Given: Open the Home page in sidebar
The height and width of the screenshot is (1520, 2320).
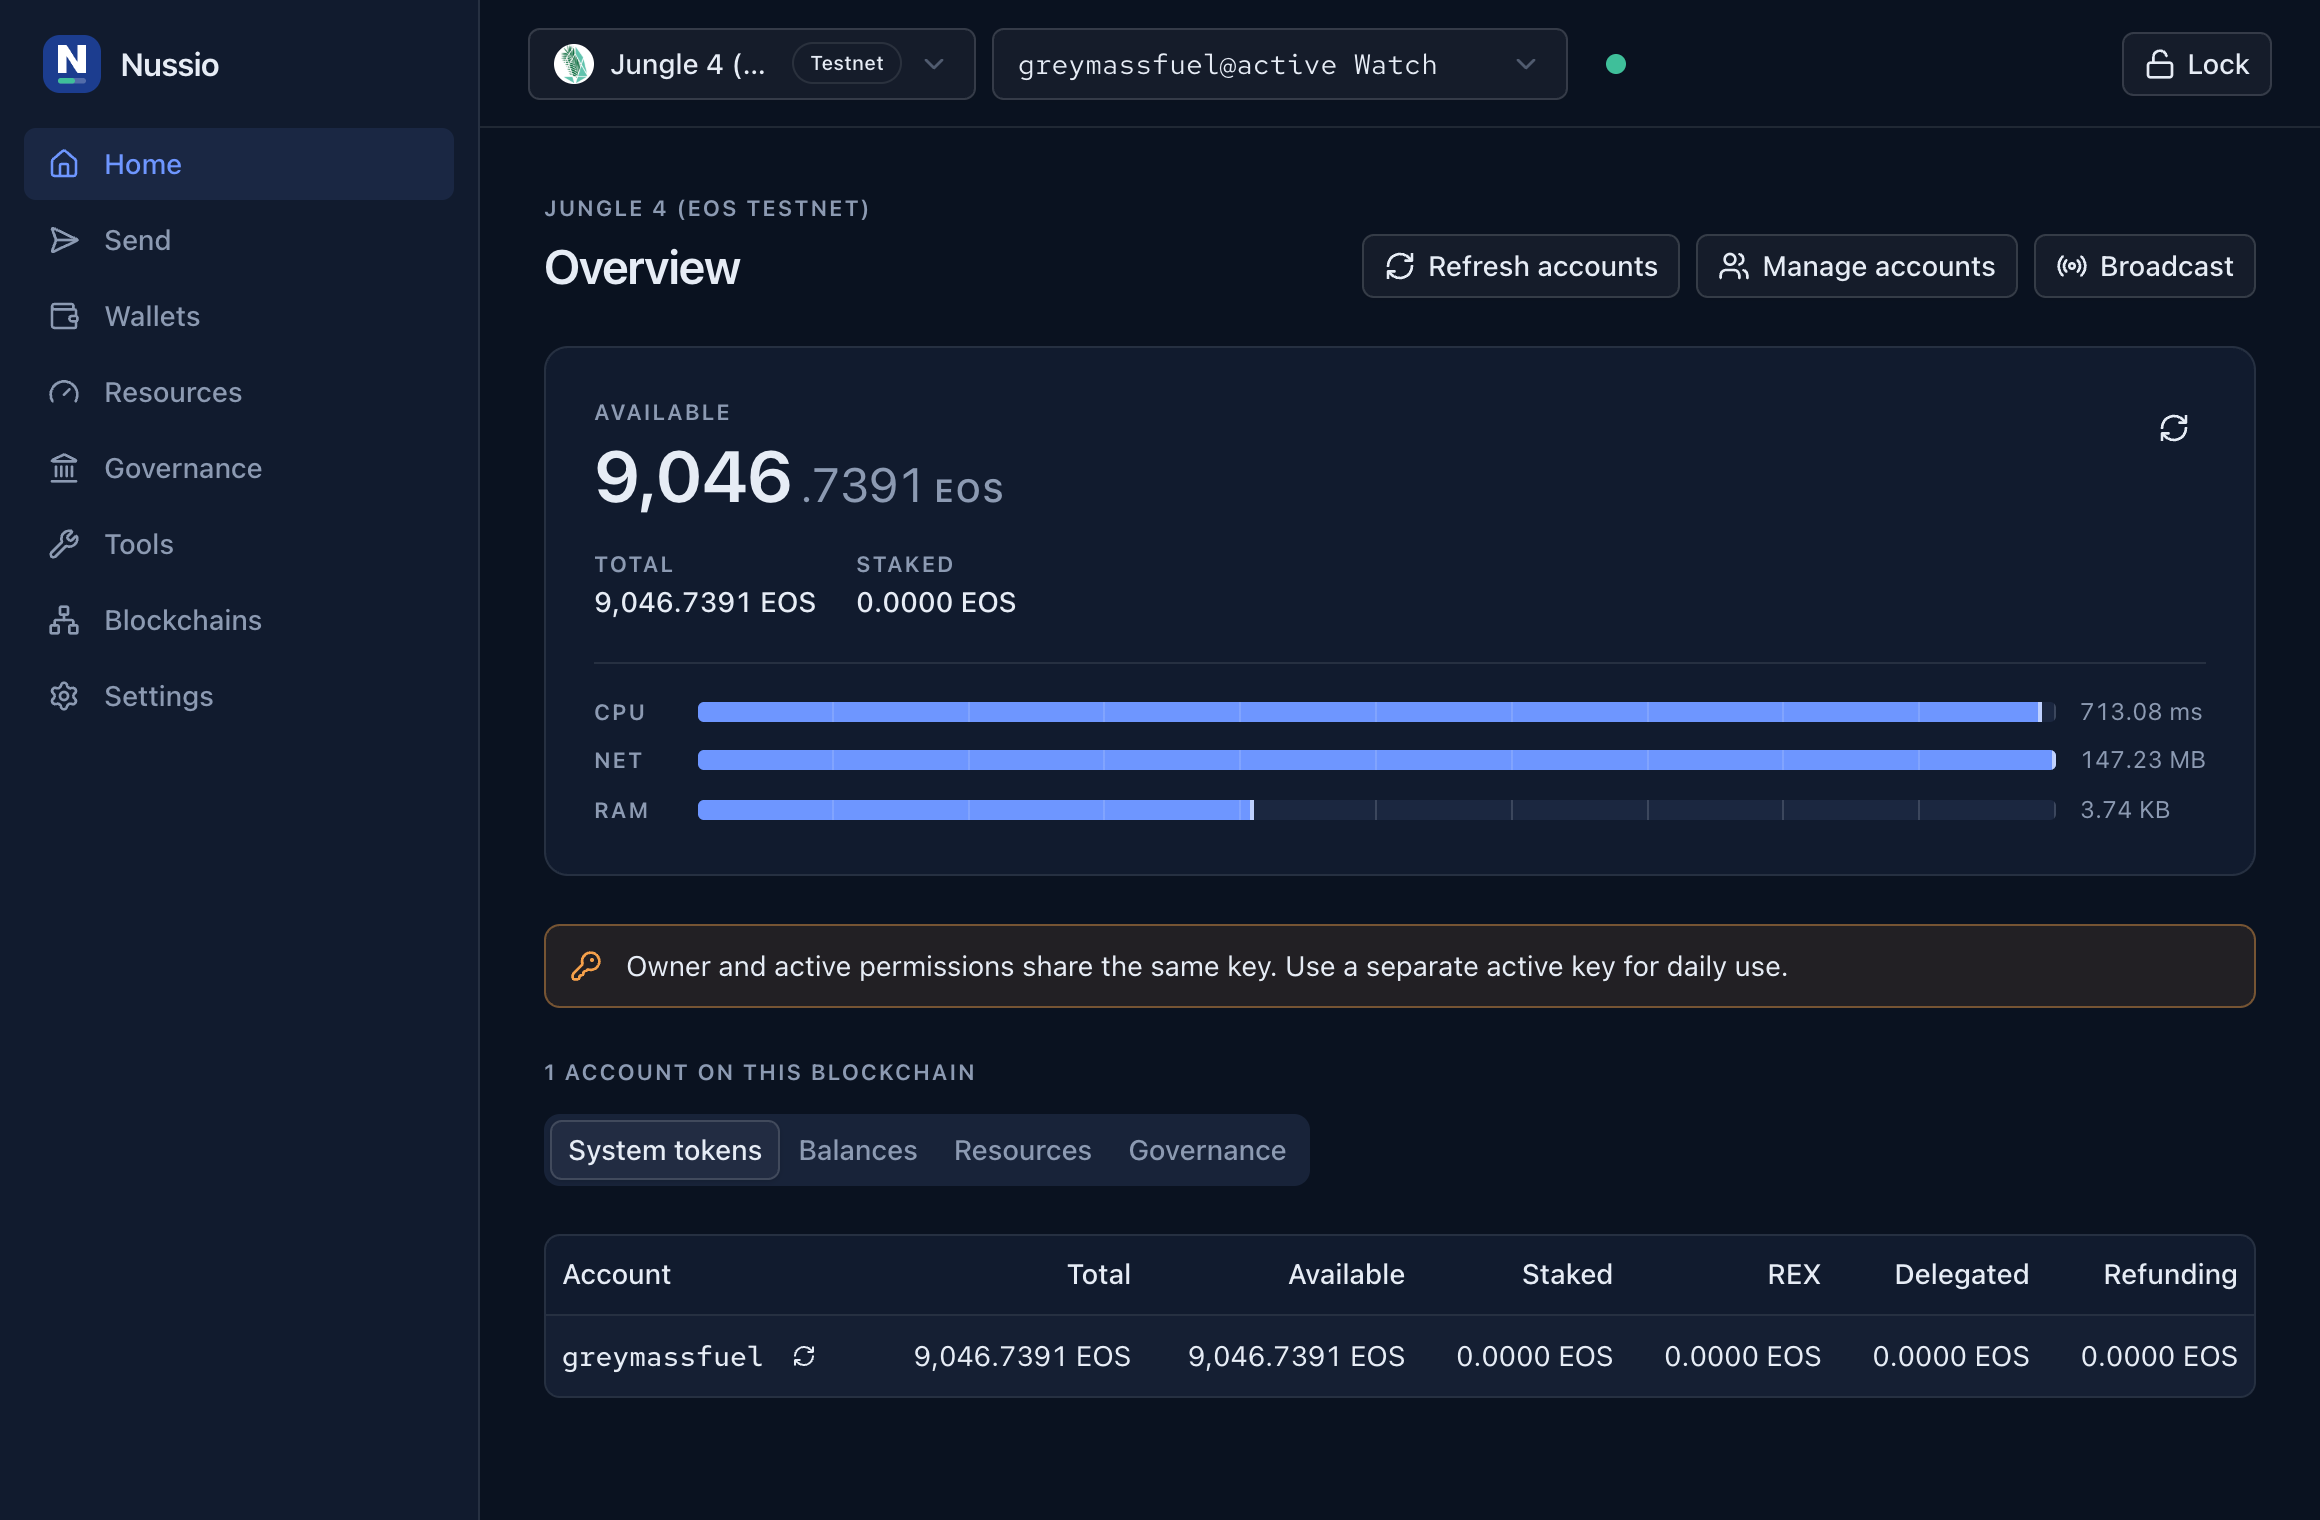Looking at the screenshot, I should click(x=239, y=164).
